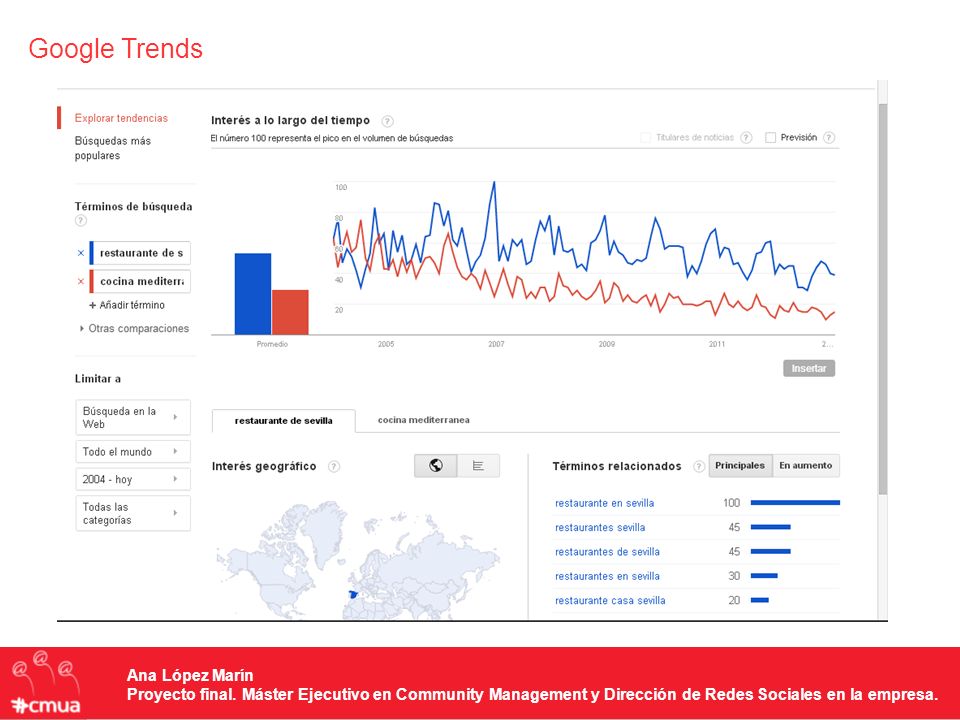This screenshot has width=960, height=720.
Task: Switch to the En aumento tab
Action: (806, 466)
